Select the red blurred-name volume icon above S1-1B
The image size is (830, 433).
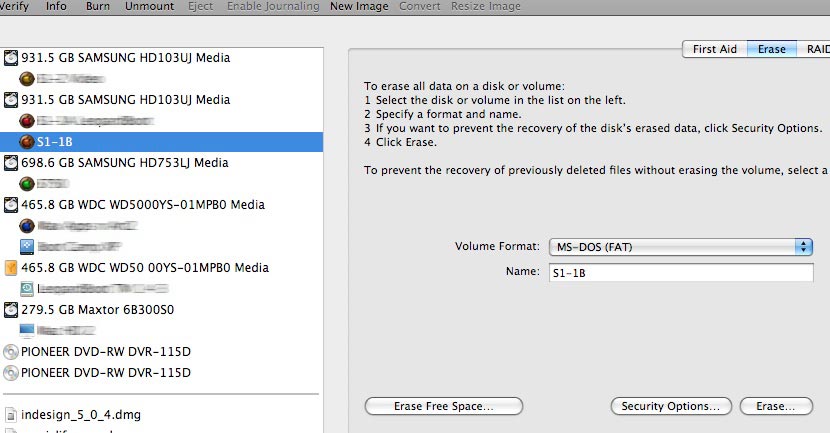coord(26,121)
